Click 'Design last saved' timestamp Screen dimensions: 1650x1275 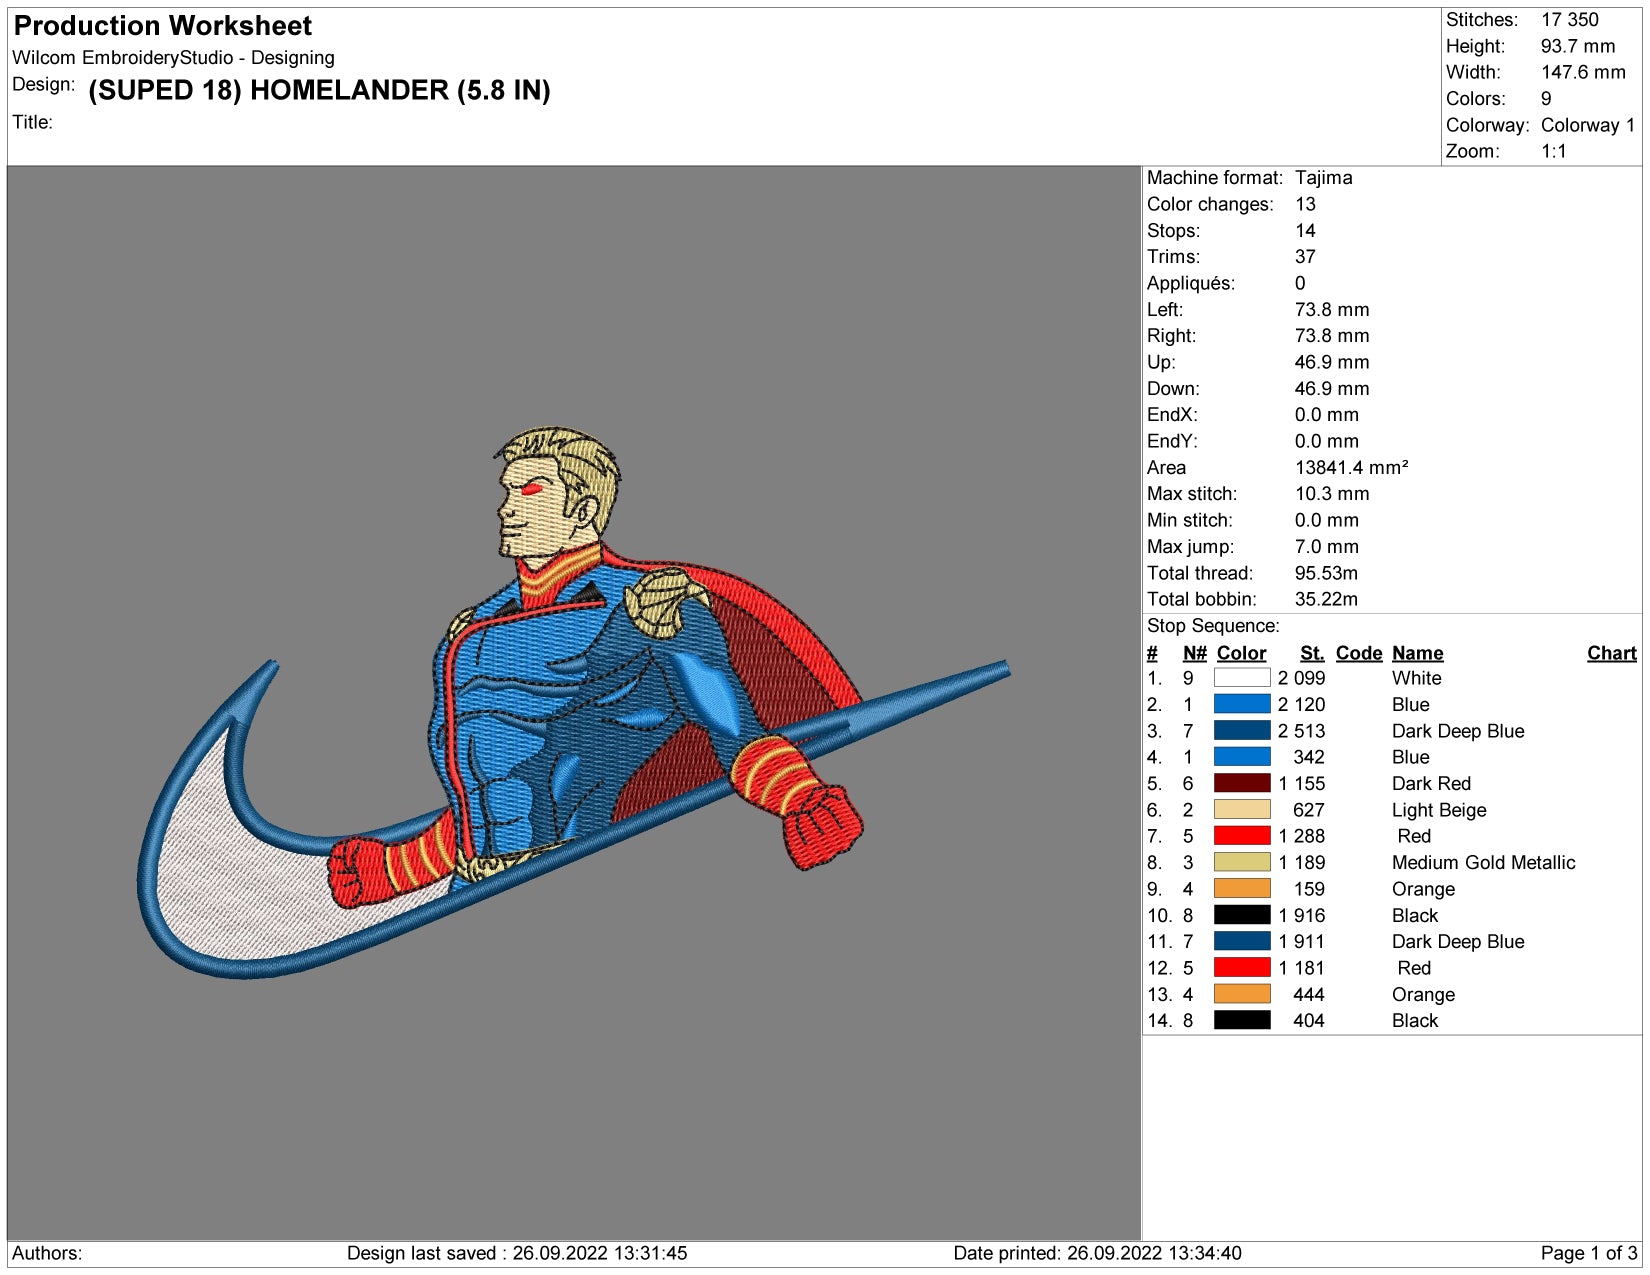517,1253
